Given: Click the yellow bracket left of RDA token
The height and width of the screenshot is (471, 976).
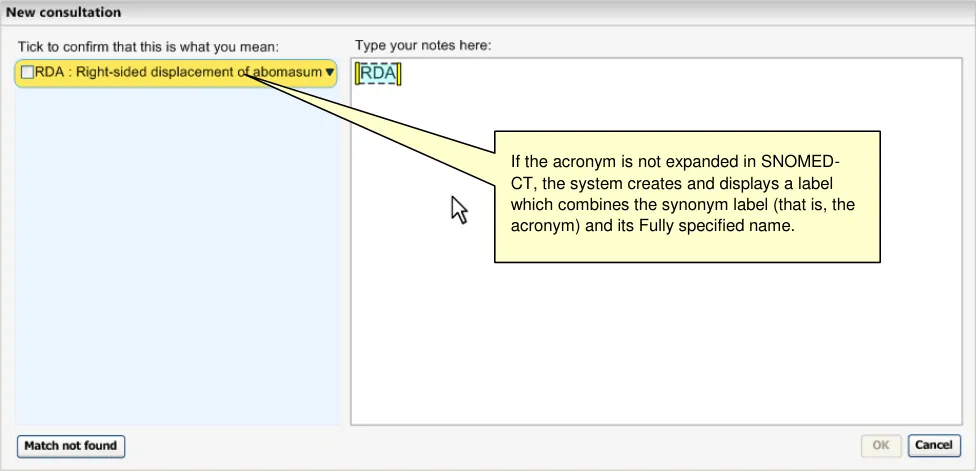Looking at the screenshot, I should (x=357, y=74).
